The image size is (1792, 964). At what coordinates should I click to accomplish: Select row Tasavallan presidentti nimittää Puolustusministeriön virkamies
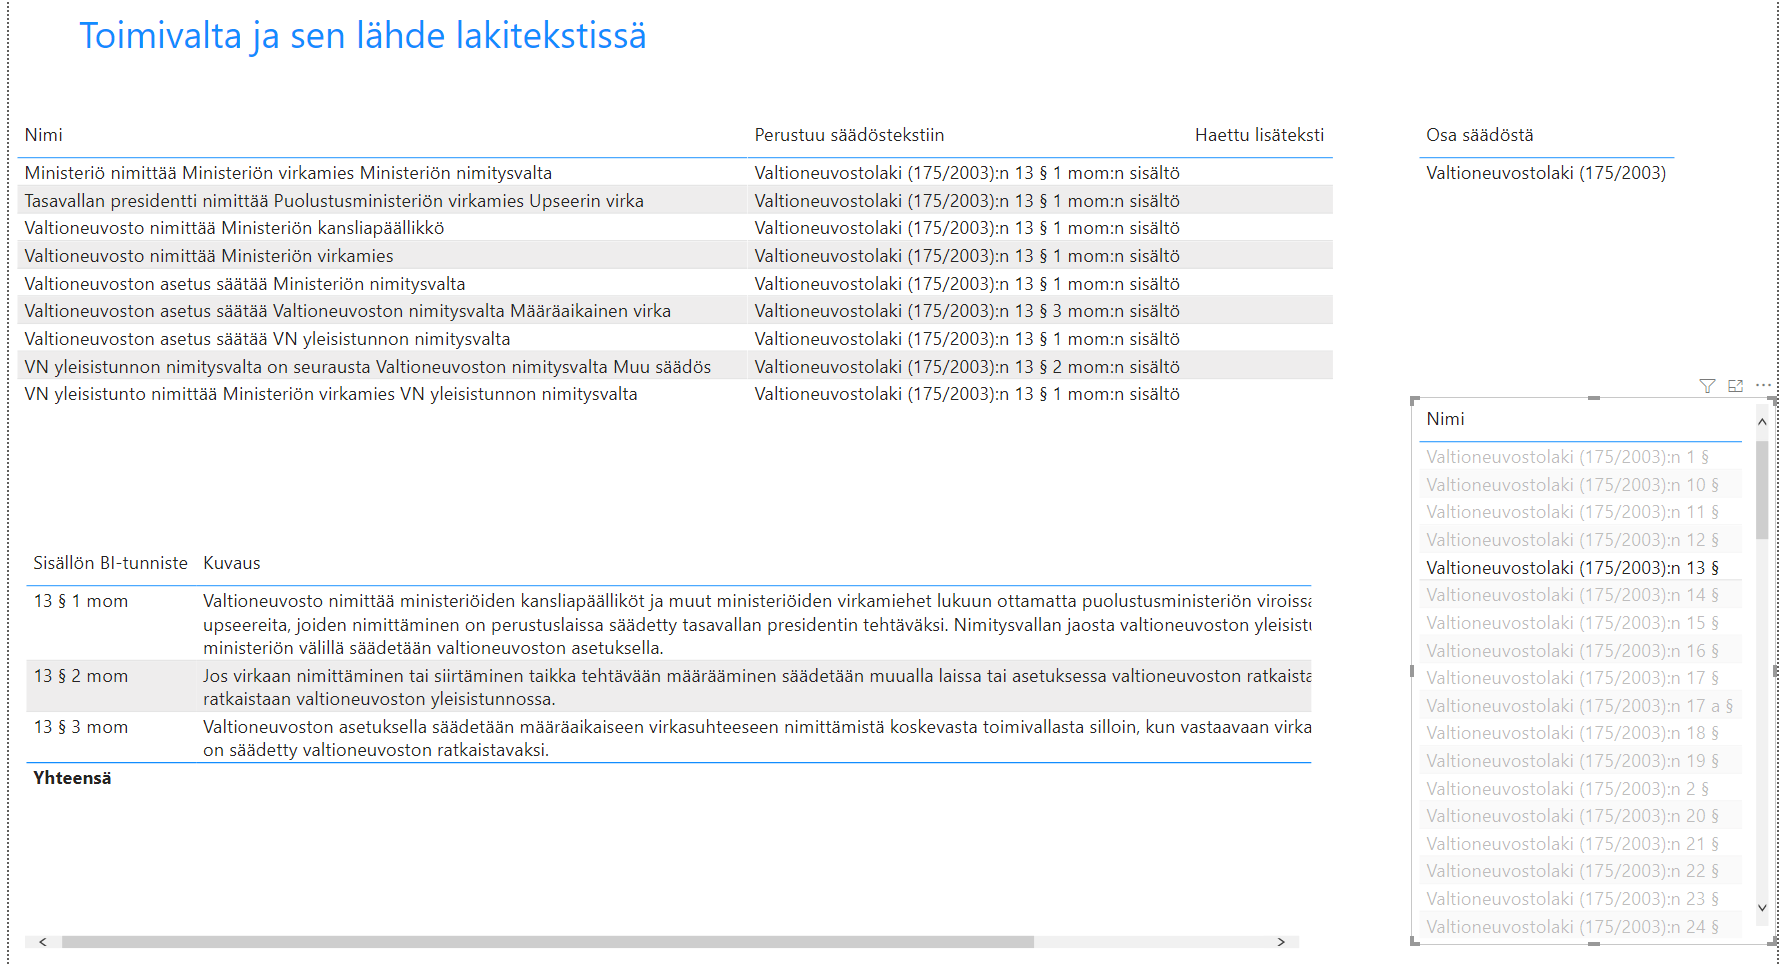pos(675,201)
